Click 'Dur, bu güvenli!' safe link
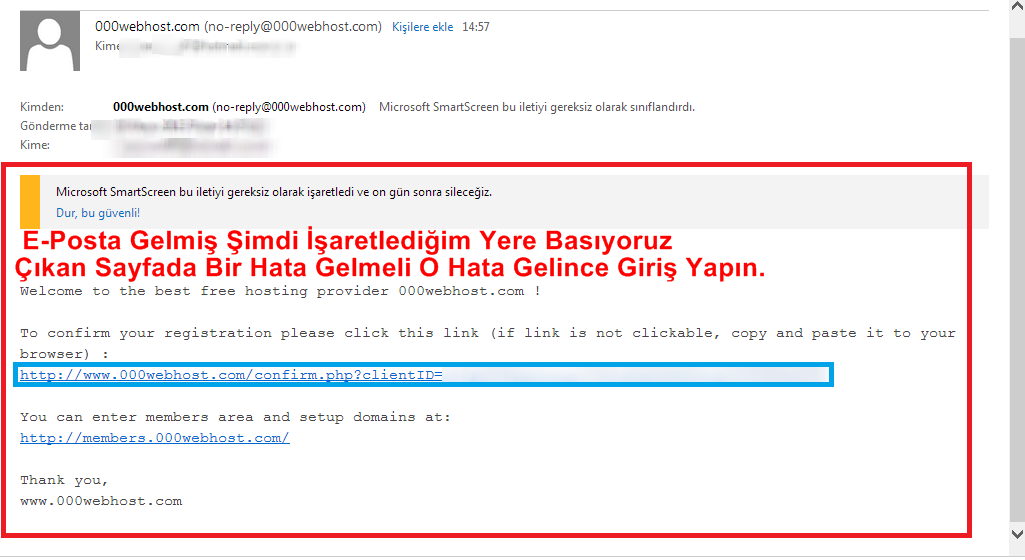The height and width of the screenshot is (560, 1025). tap(98, 212)
